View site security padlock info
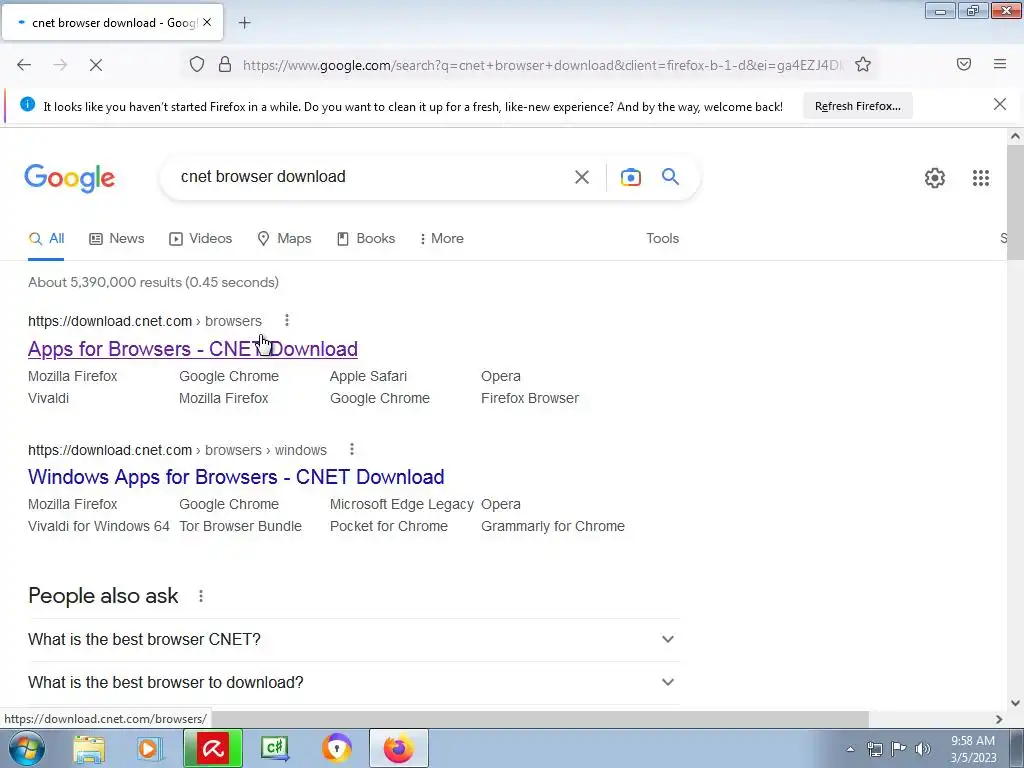 tap(225, 64)
